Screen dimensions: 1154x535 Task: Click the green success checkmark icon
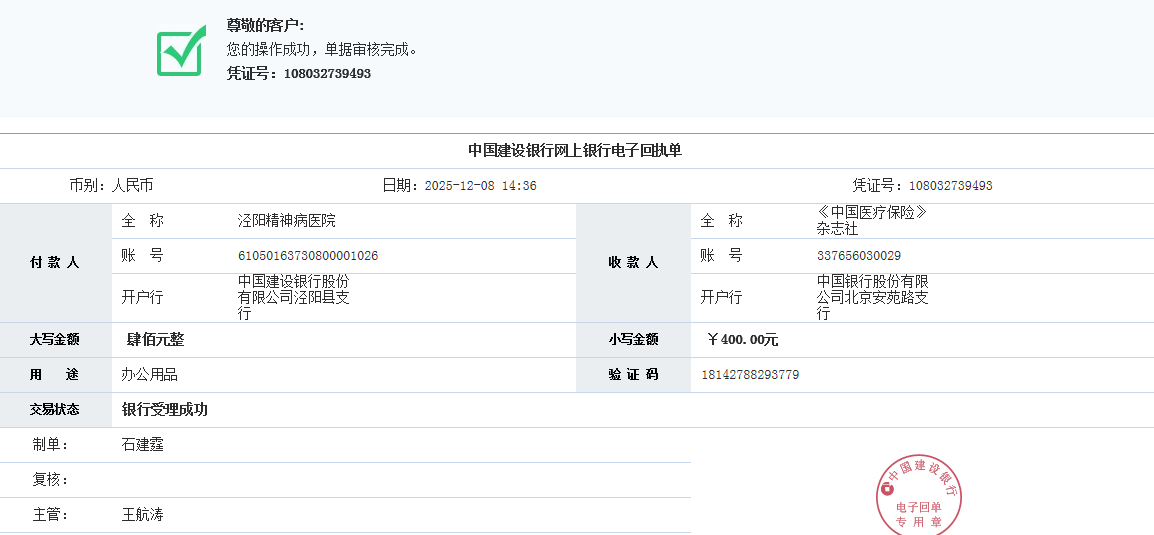point(181,50)
